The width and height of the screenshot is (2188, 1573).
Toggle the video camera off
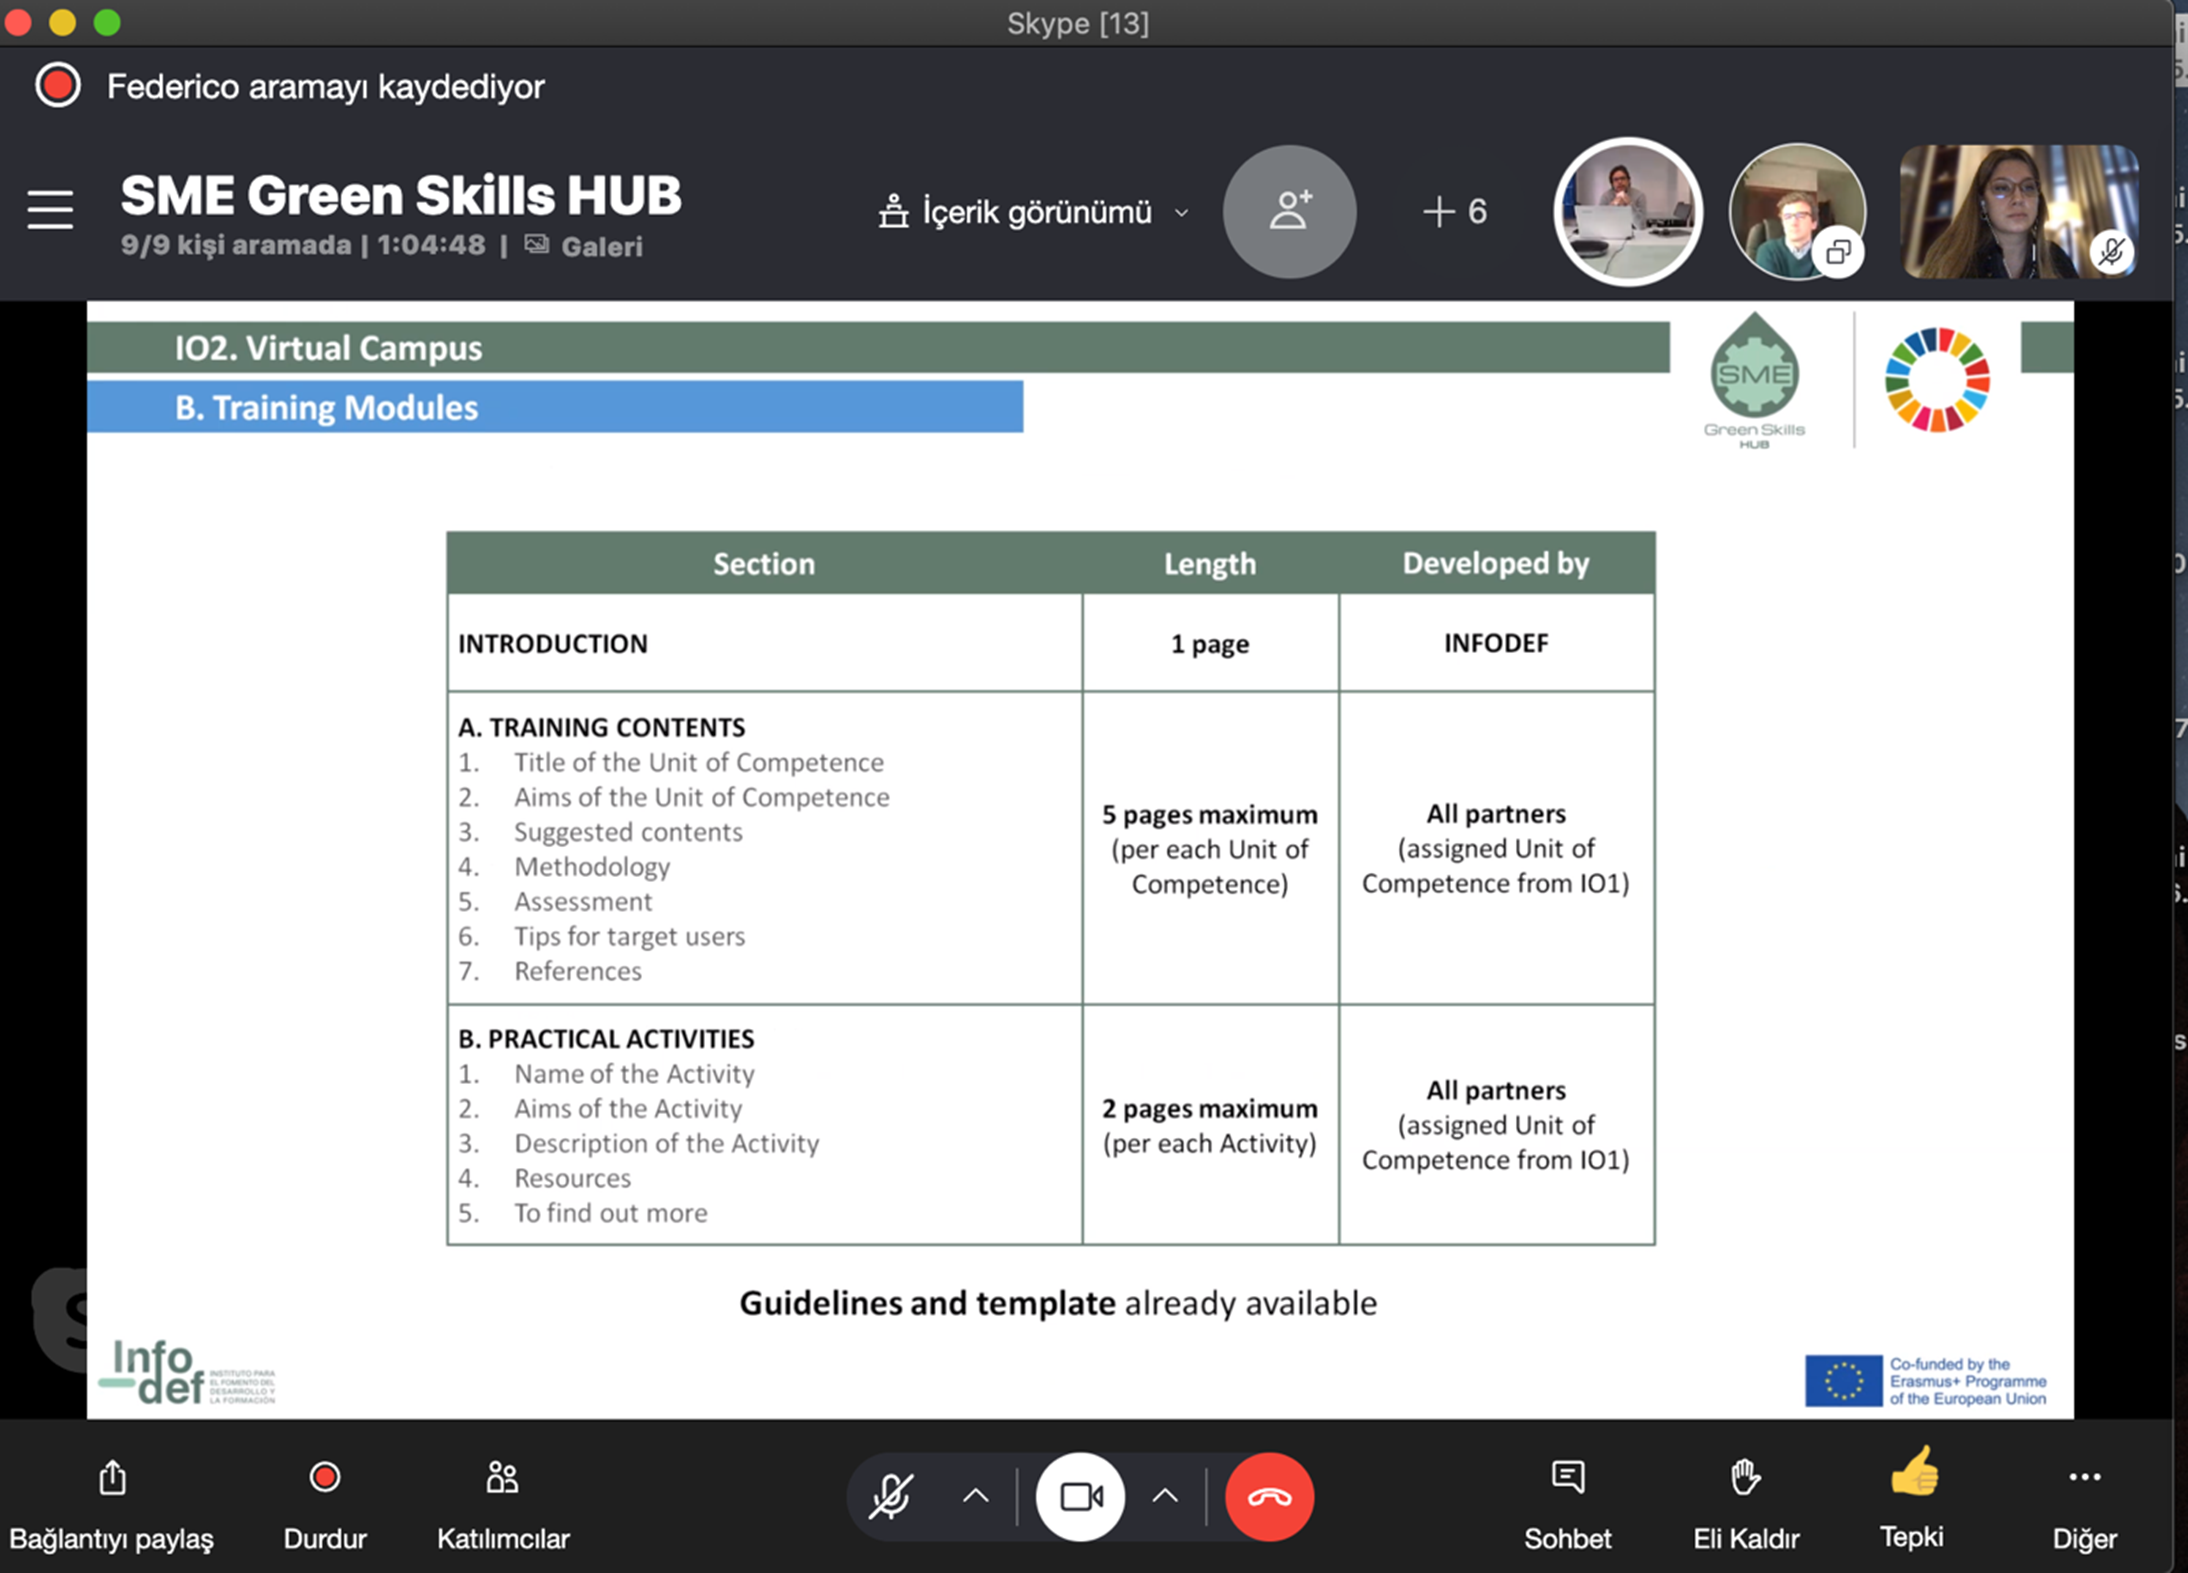pos(1080,1497)
